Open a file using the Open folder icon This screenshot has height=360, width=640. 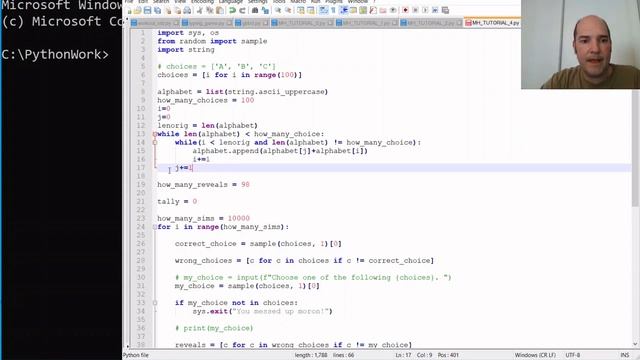[x=138, y=10]
